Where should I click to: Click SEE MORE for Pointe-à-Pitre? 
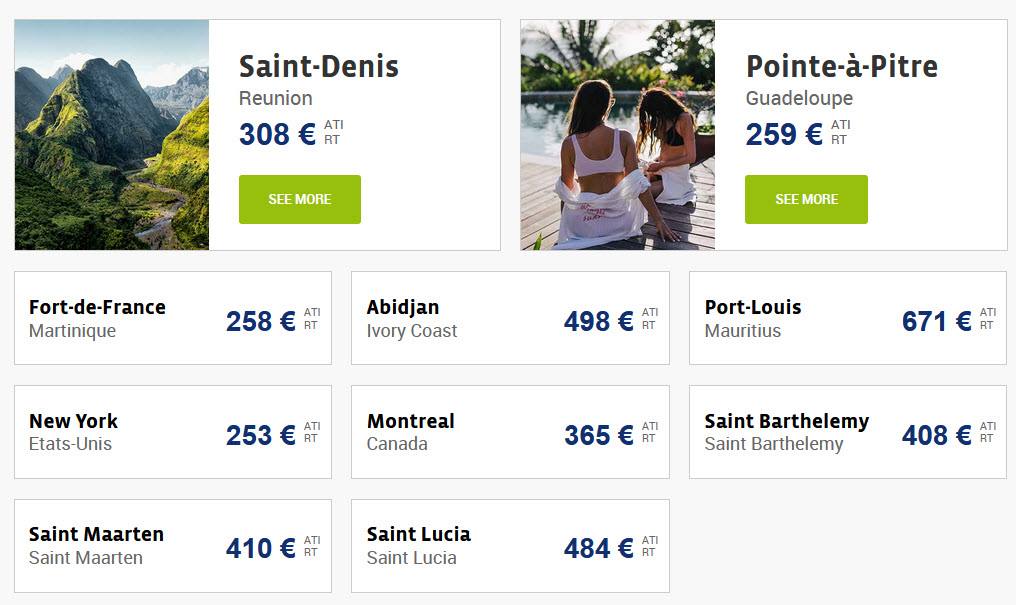point(806,200)
